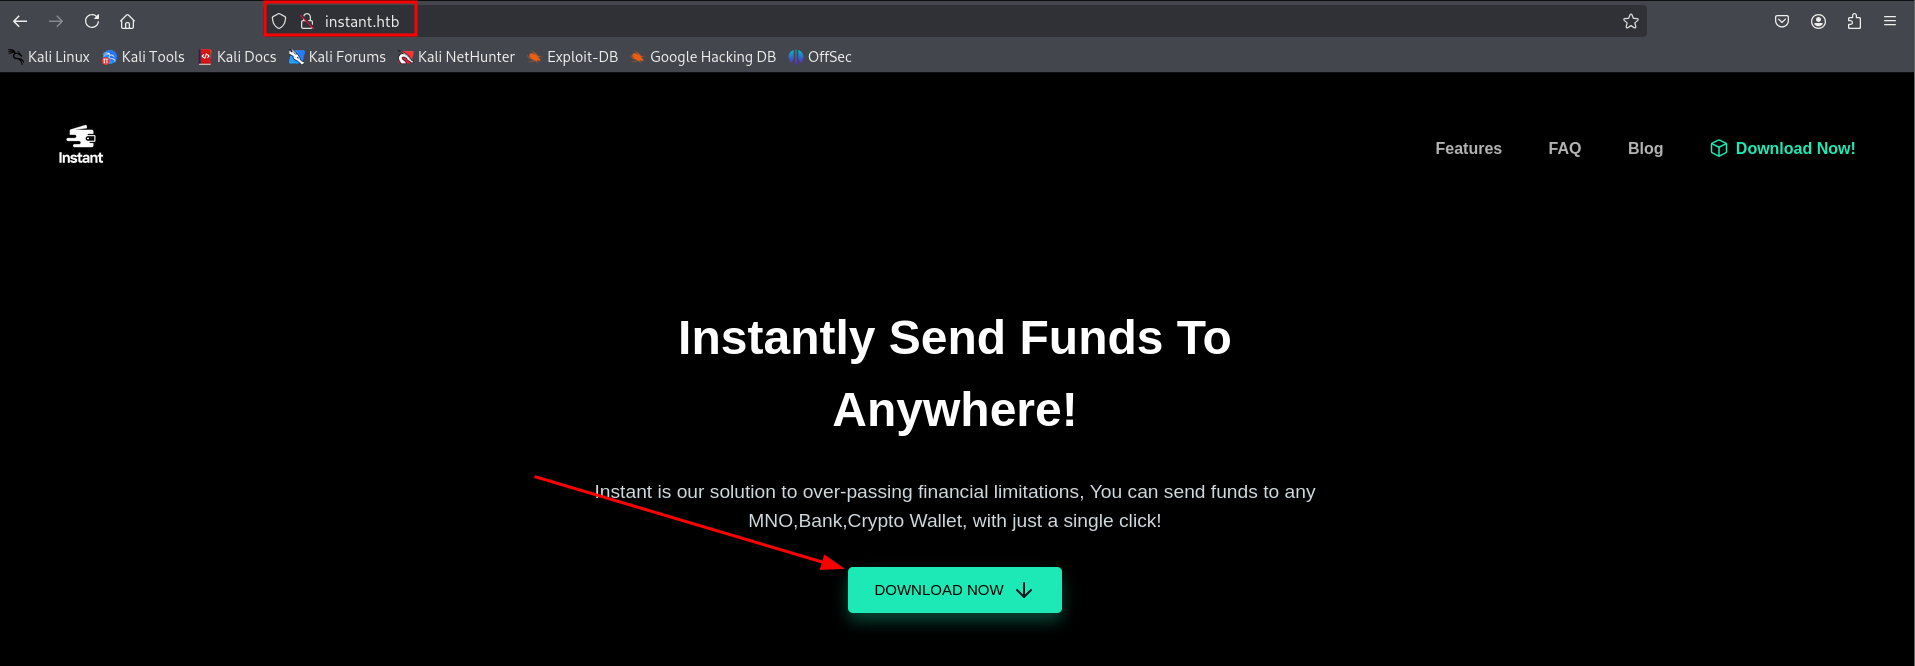Click the shield tracking protection icon
The image size is (1915, 666).
279,21
